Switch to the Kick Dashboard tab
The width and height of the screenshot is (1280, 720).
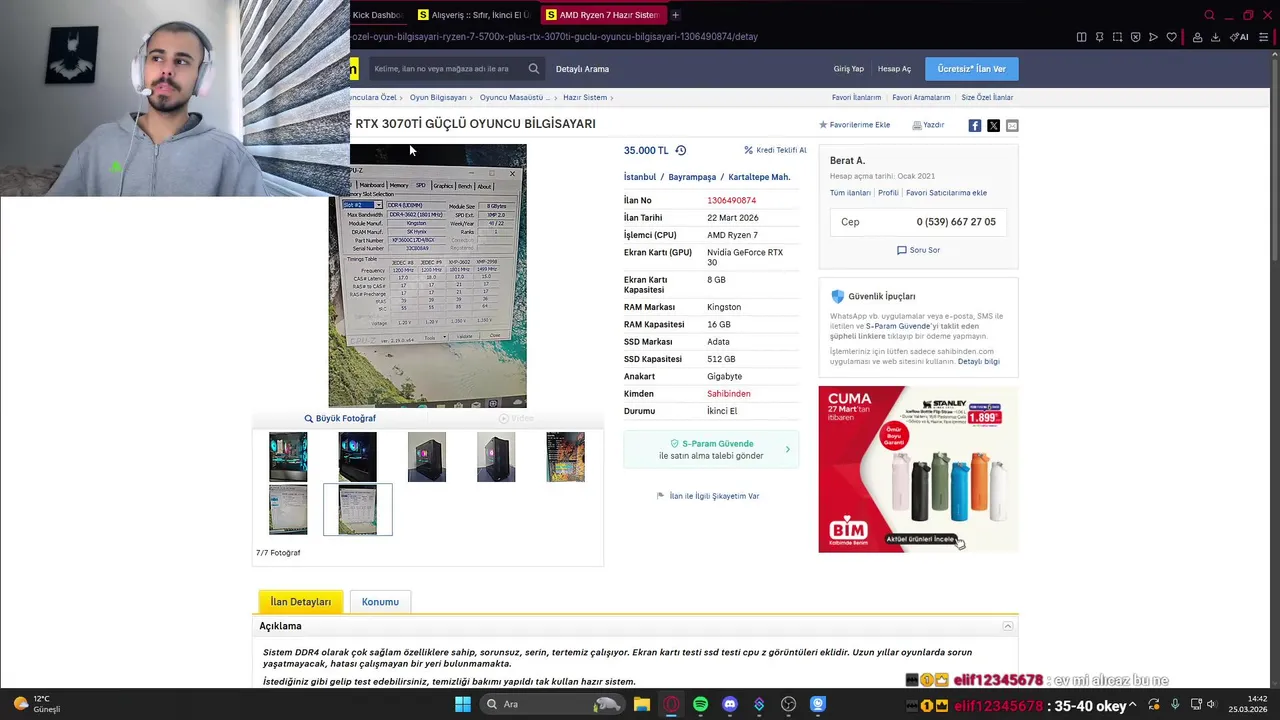(x=377, y=15)
